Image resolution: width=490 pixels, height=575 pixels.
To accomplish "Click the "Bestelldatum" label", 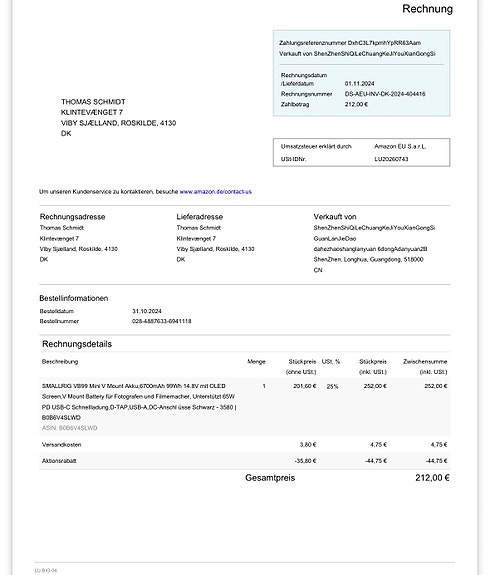I will (x=56, y=311).
